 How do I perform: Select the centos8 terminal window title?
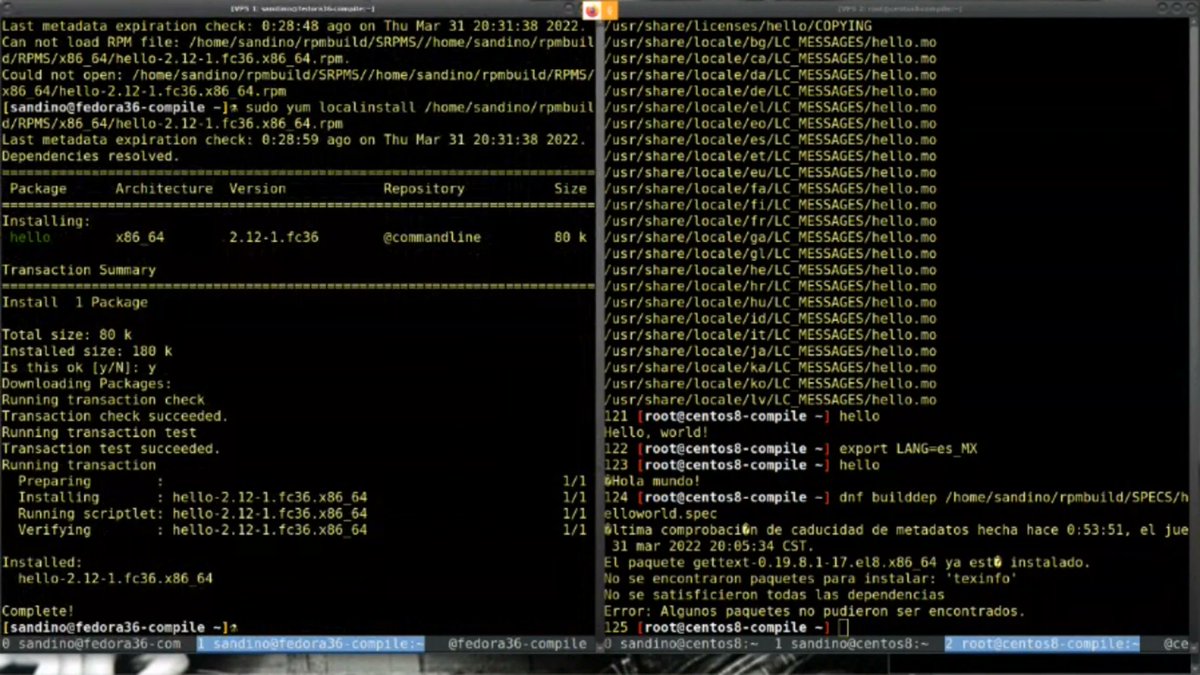pyautogui.click(x=900, y=8)
